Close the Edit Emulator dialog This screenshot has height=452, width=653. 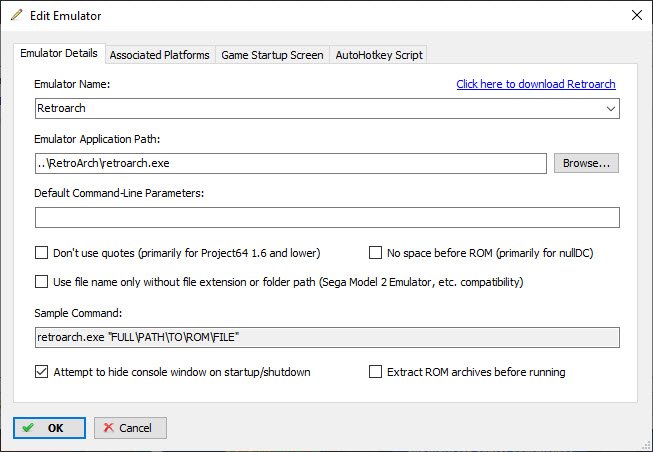(636, 15)
